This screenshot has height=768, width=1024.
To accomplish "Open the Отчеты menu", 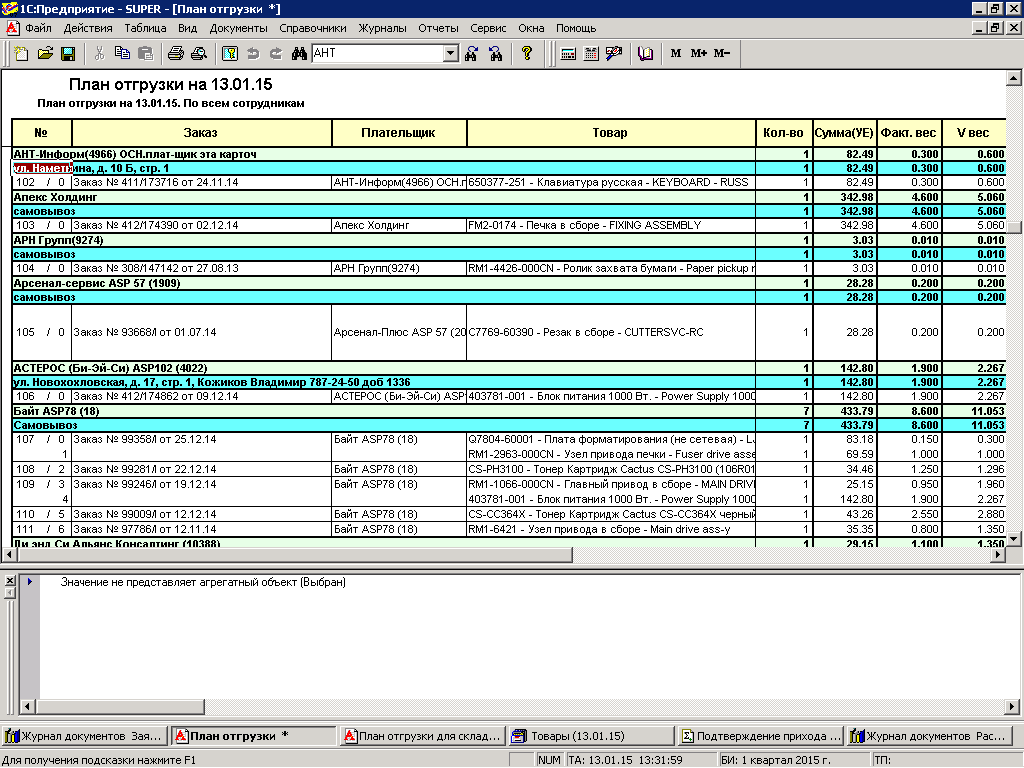I will (x=438, y=29).
